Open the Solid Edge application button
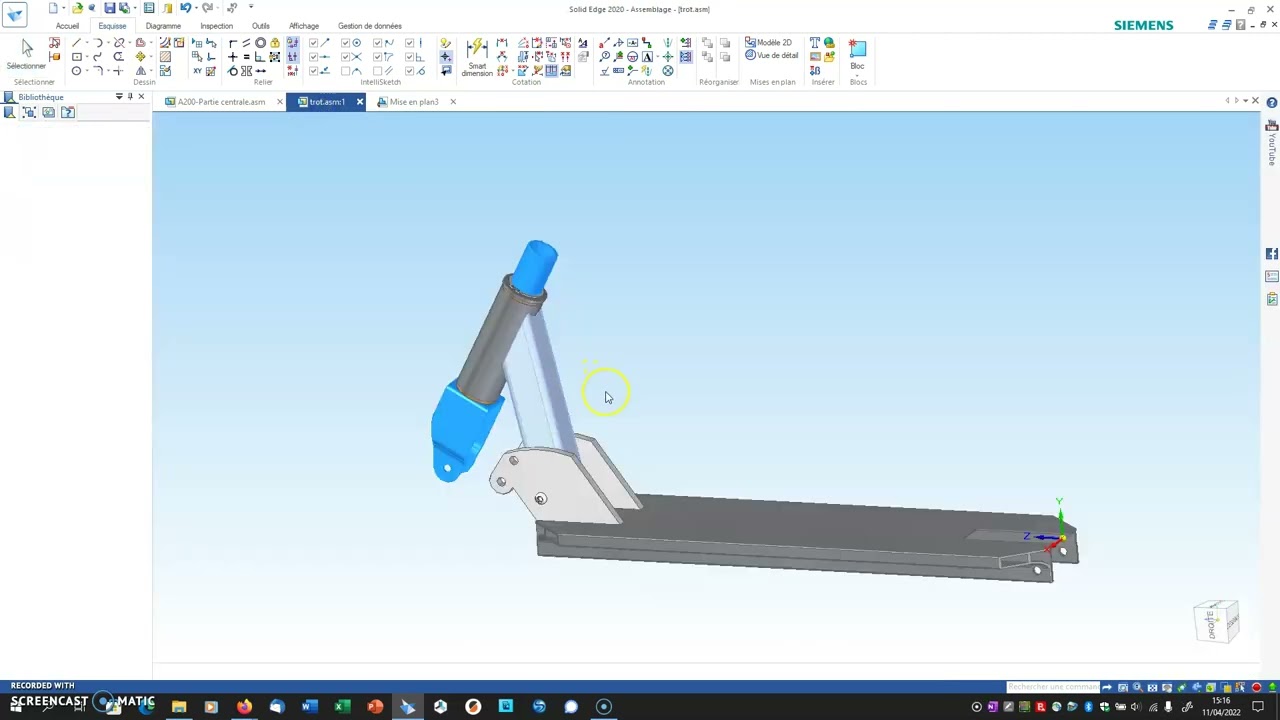The image size is (1280, 720). [15, 15]
